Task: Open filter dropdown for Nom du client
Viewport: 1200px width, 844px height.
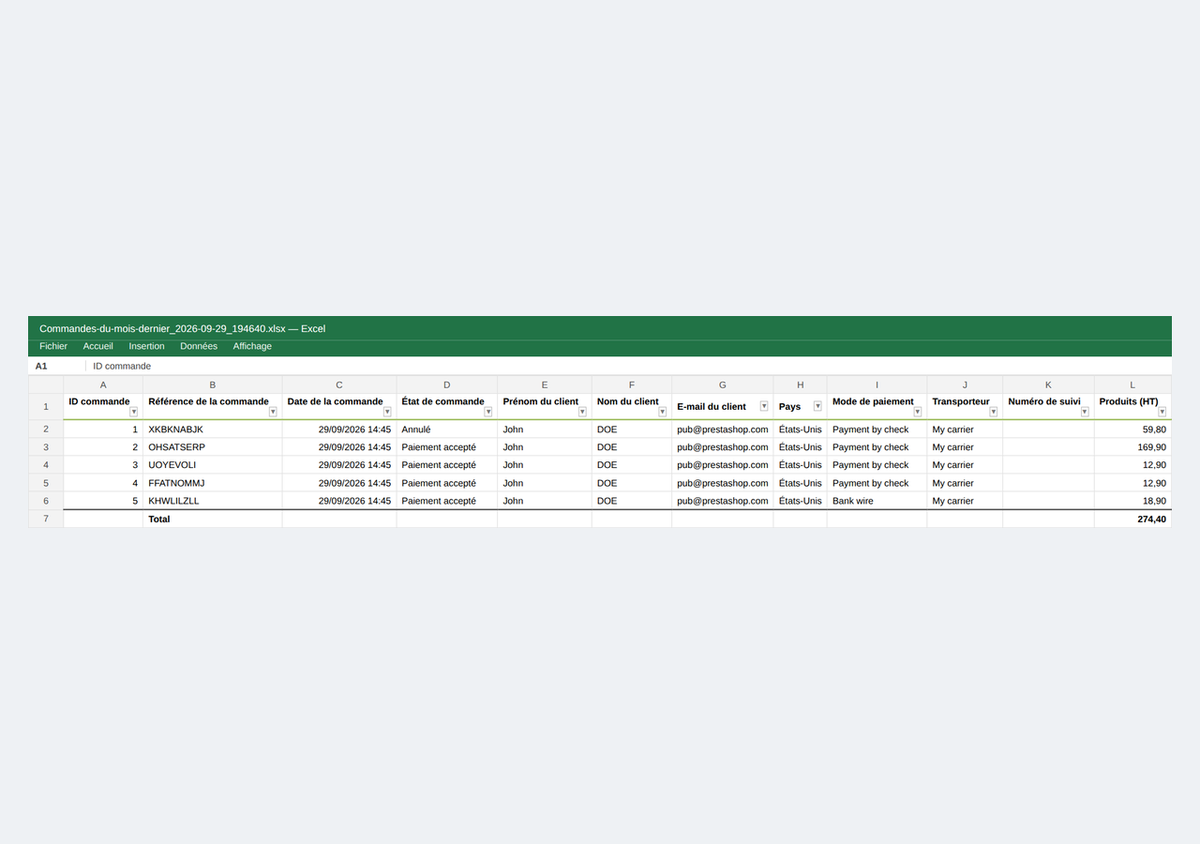Action: (662, 412)
